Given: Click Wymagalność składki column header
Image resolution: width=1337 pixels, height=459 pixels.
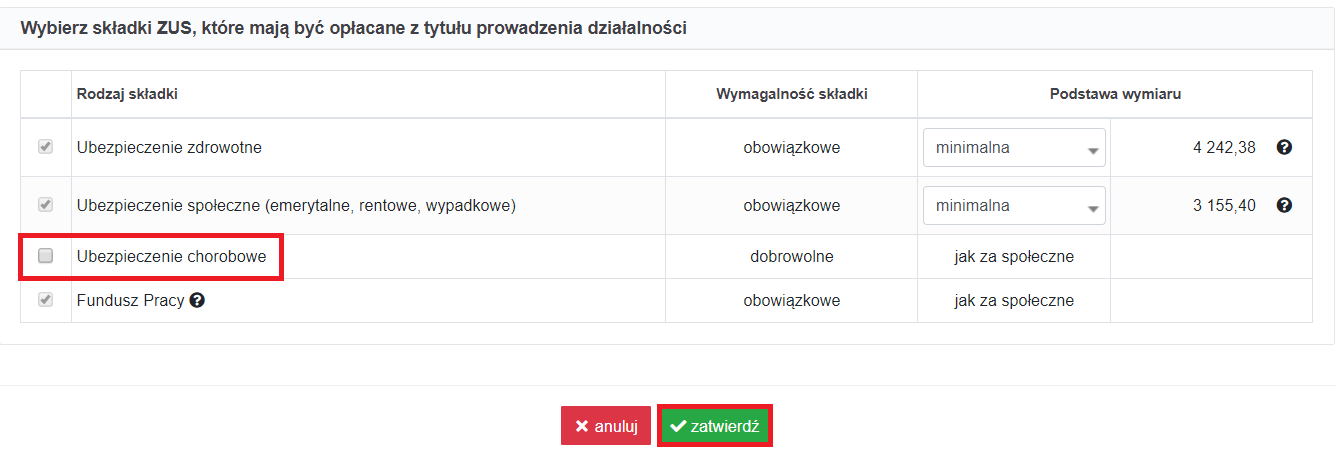Looking at the screenshot, I should click(792, 94).
